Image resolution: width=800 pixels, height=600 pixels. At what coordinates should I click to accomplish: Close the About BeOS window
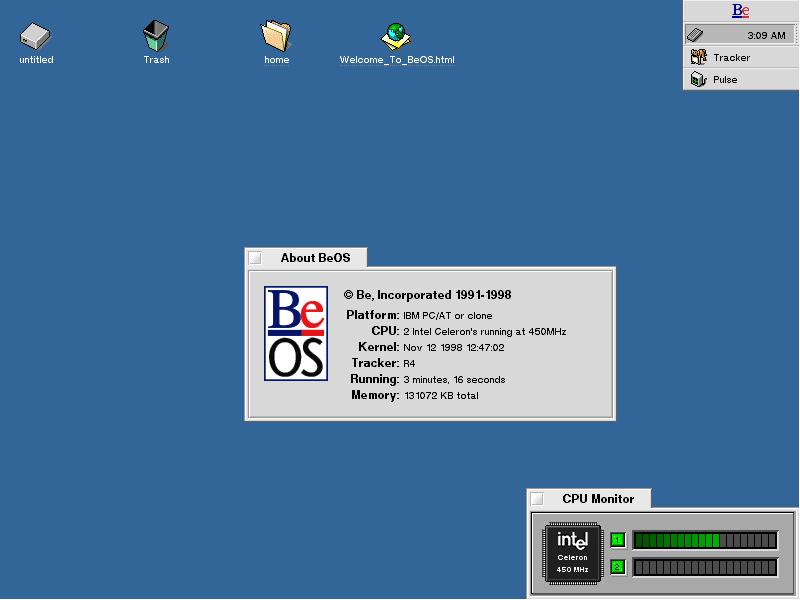[255, 258]
